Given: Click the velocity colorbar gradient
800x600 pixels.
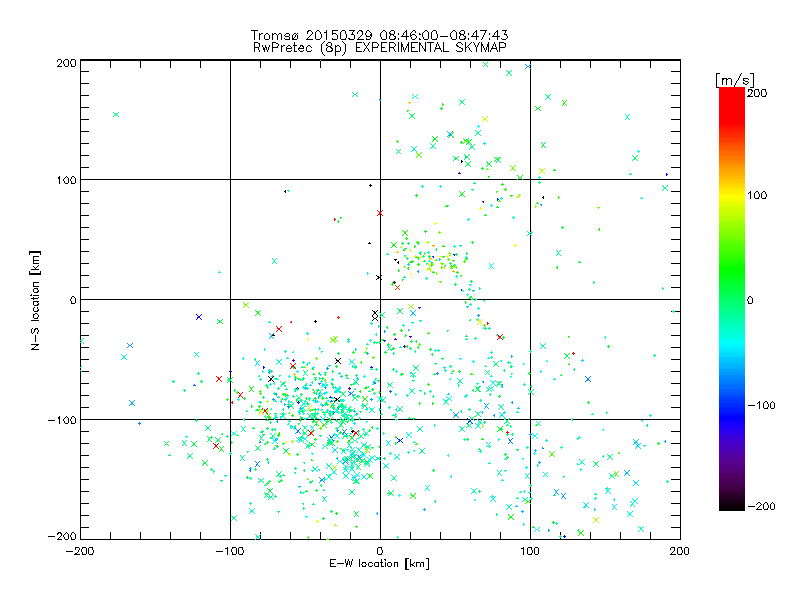Looking at the screenshot, I should coord(732,299).
